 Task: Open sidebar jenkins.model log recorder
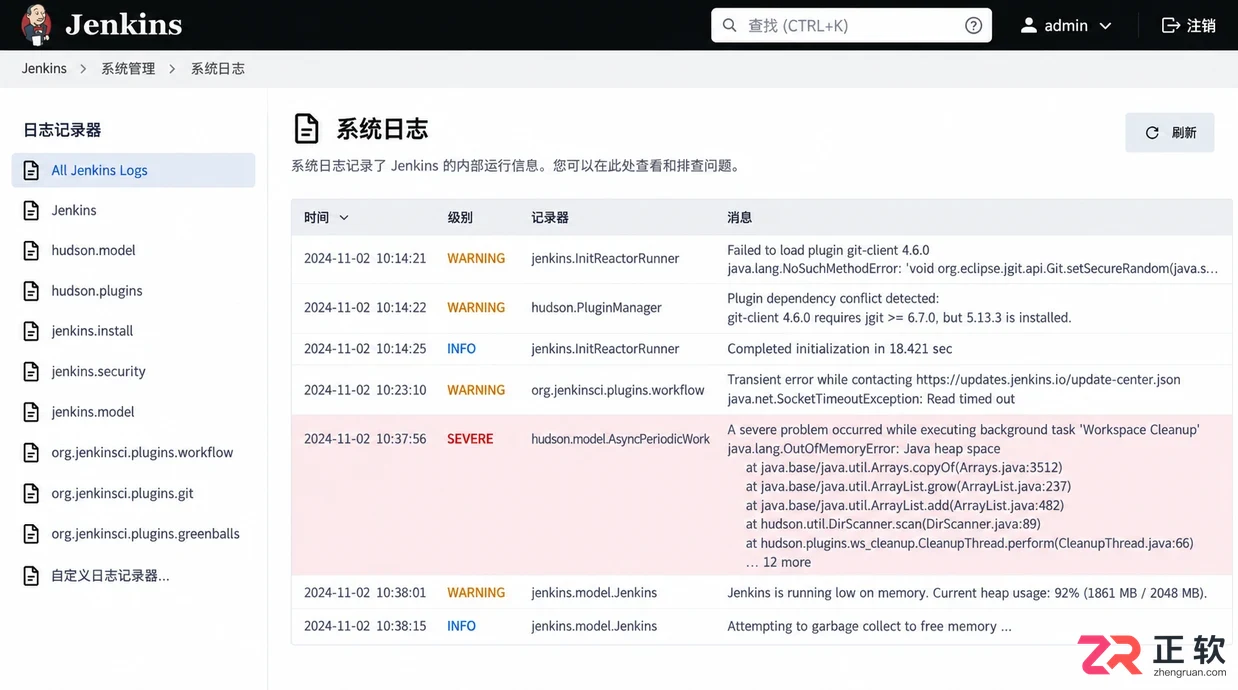pyautogui.click(x=93, y=412)
